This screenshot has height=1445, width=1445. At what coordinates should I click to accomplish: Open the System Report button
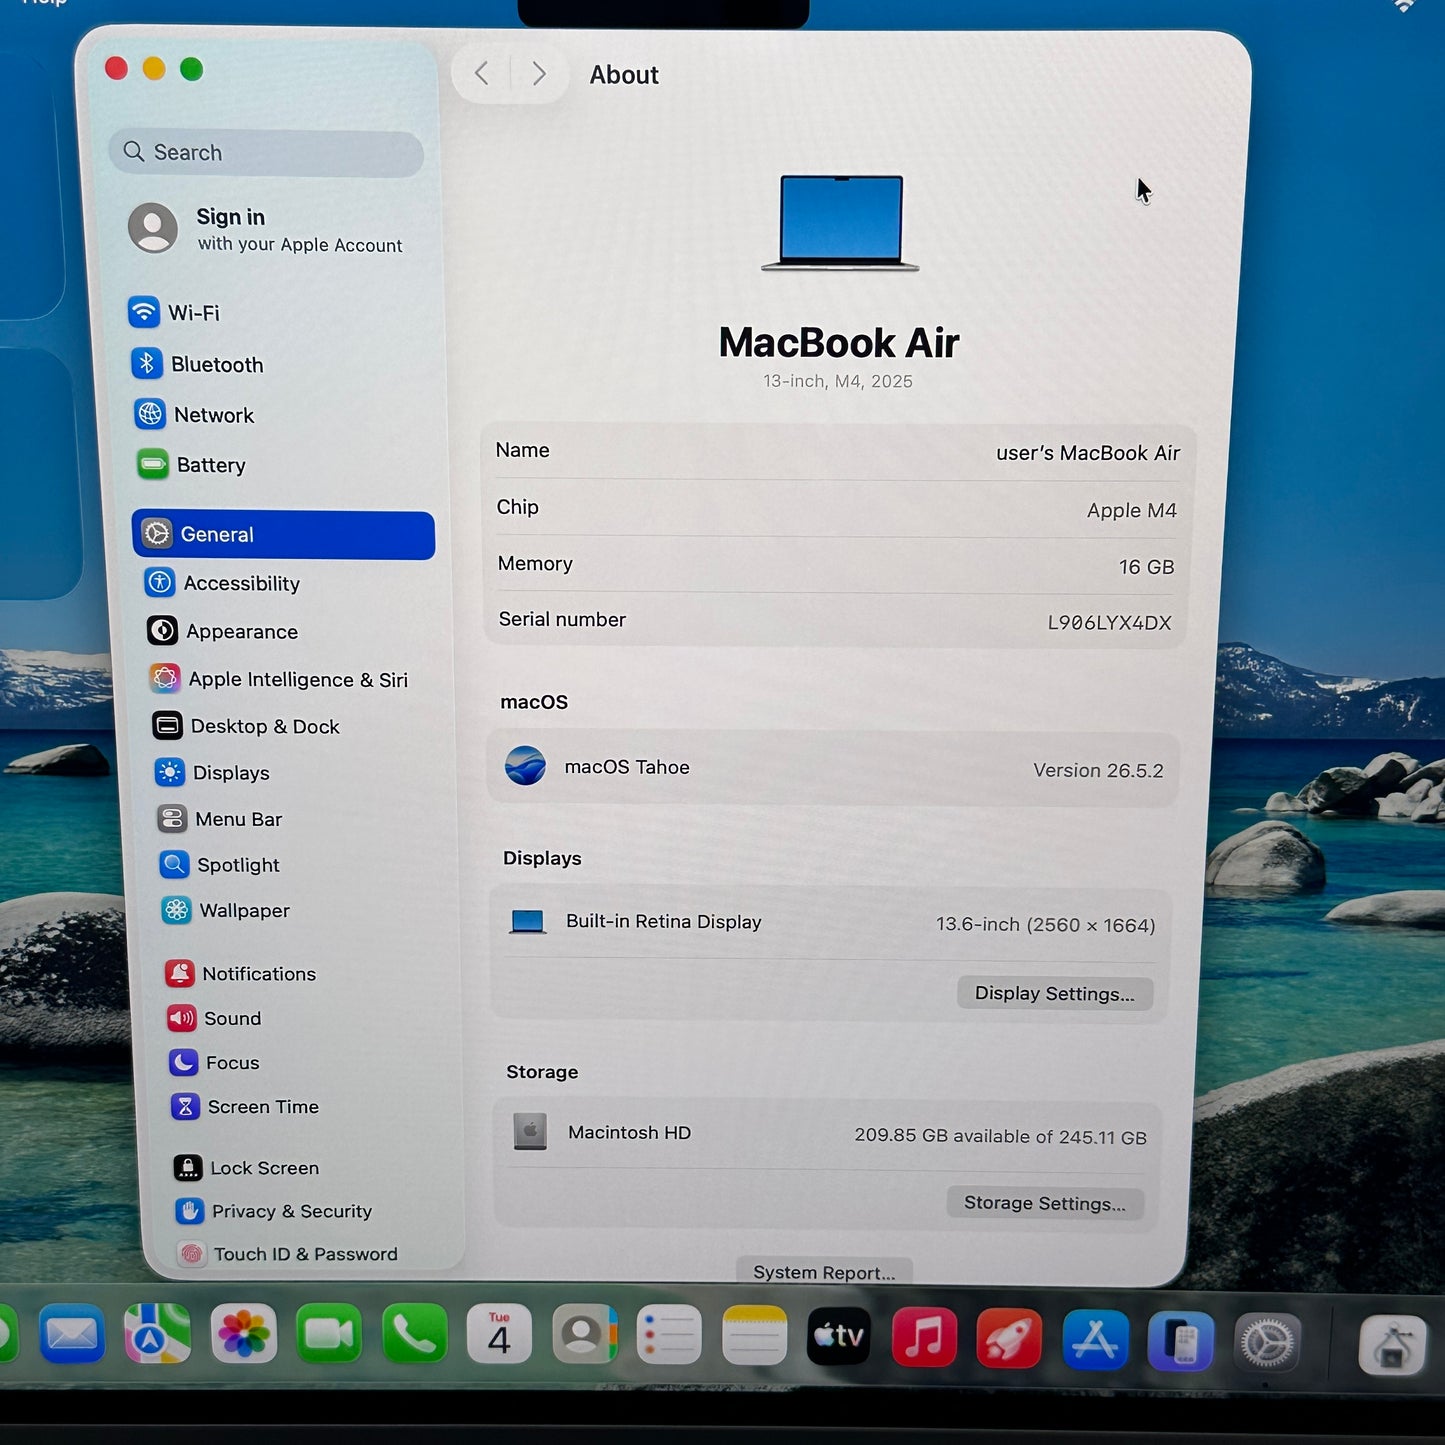824,1272
